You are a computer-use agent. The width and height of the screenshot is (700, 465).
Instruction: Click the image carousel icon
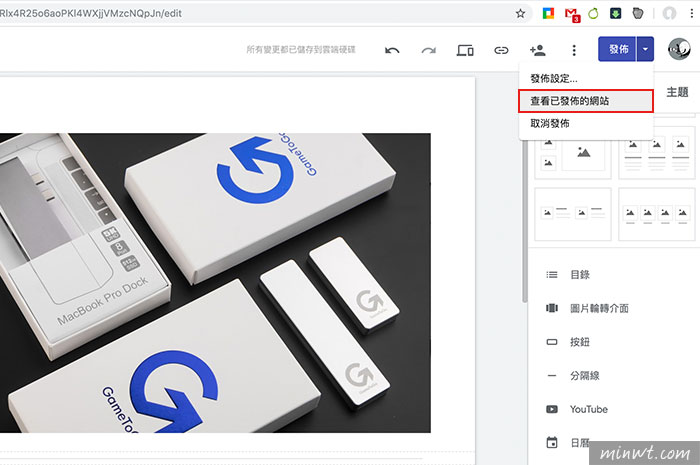click(x=552, y=308)
